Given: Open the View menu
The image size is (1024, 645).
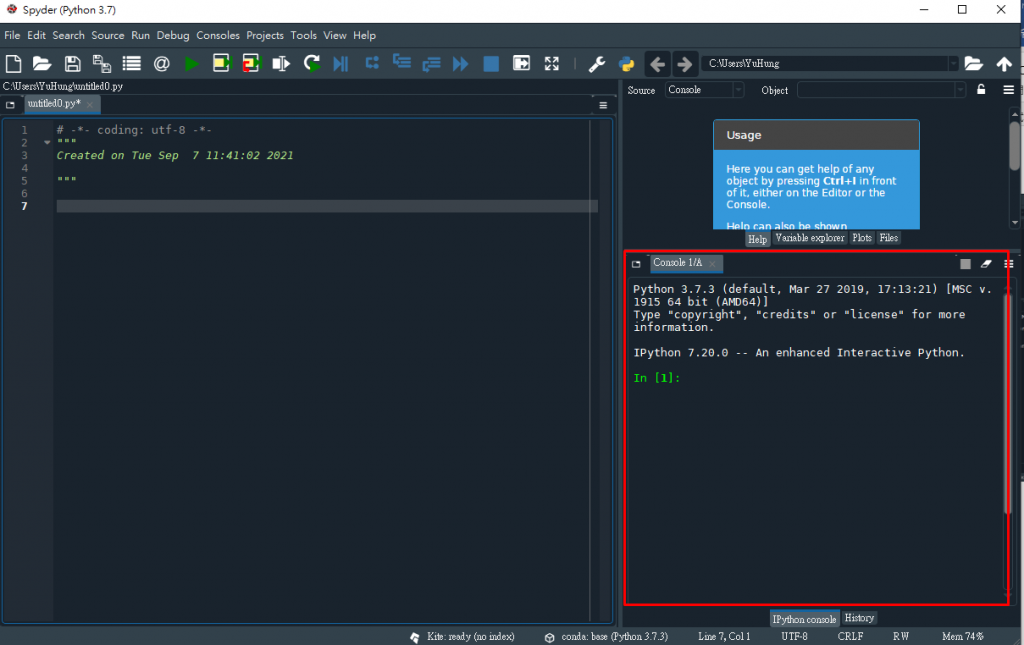Looking at the screenshot, I should pyautogui.click(x=335, y=35).
